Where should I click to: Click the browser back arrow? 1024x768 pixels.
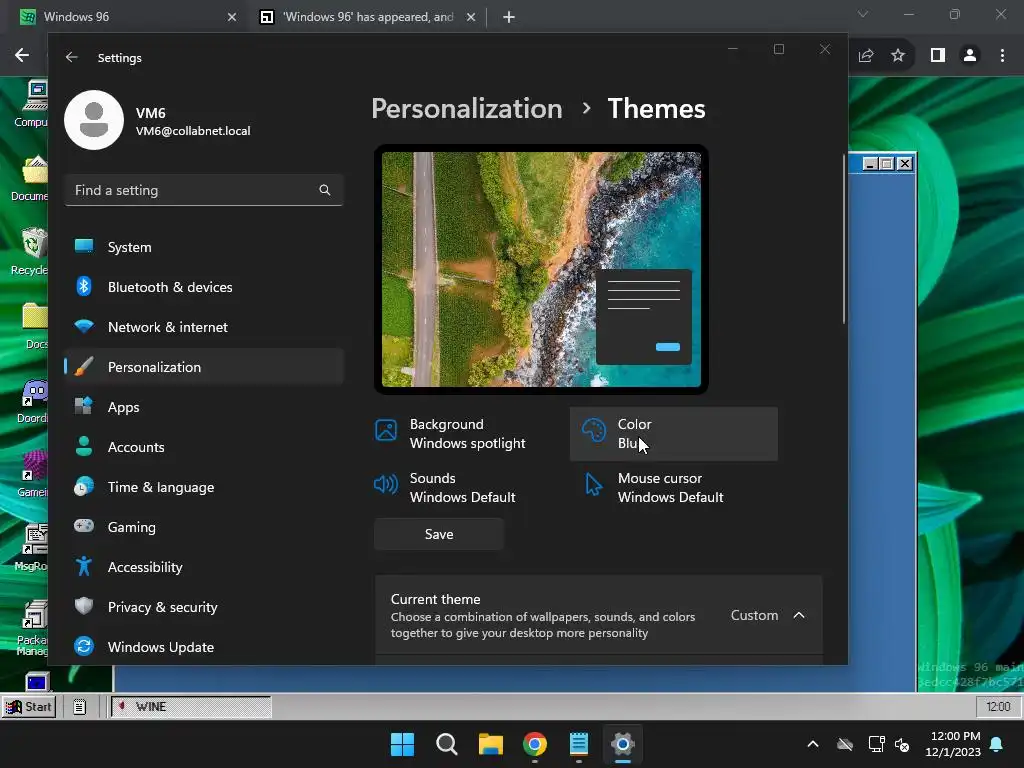22,55
